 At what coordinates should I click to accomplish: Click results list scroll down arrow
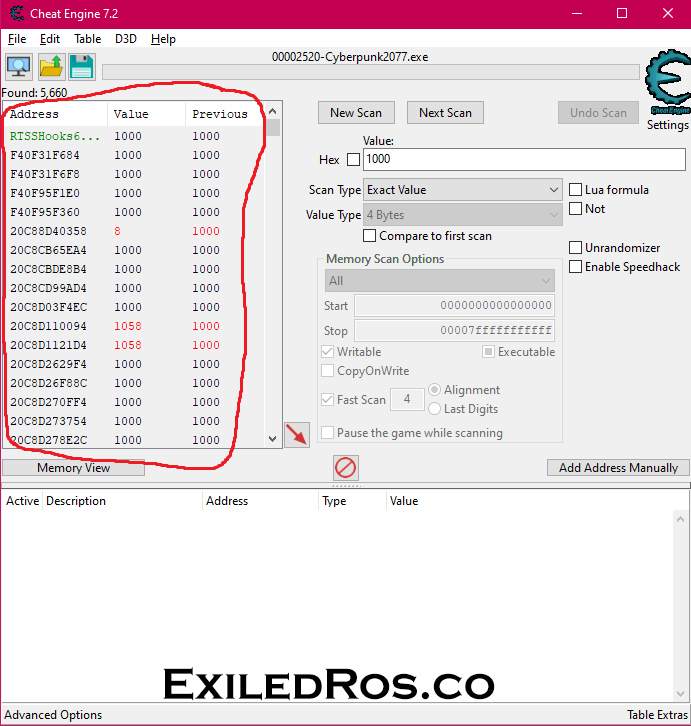click(x=273, y=438)
